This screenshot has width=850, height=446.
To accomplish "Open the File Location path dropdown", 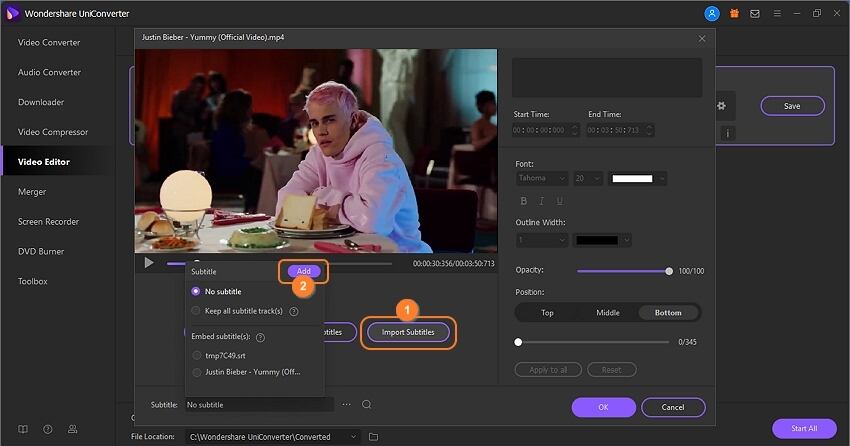I will [272, 437].
